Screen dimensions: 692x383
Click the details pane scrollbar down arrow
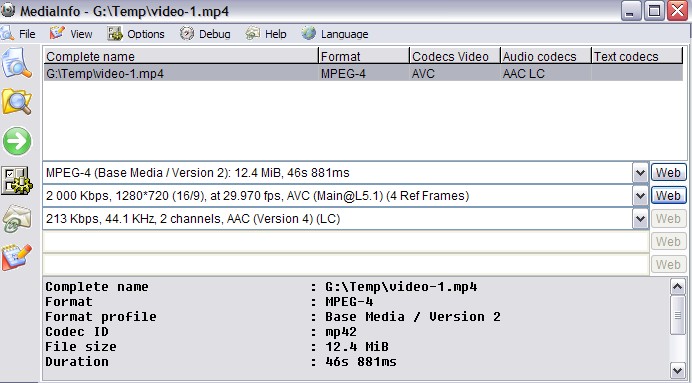coord(677,370)
